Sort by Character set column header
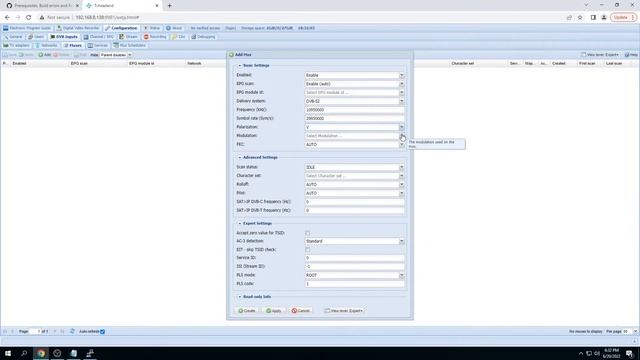Screen dimensions: 640x360 pos(462,63)
